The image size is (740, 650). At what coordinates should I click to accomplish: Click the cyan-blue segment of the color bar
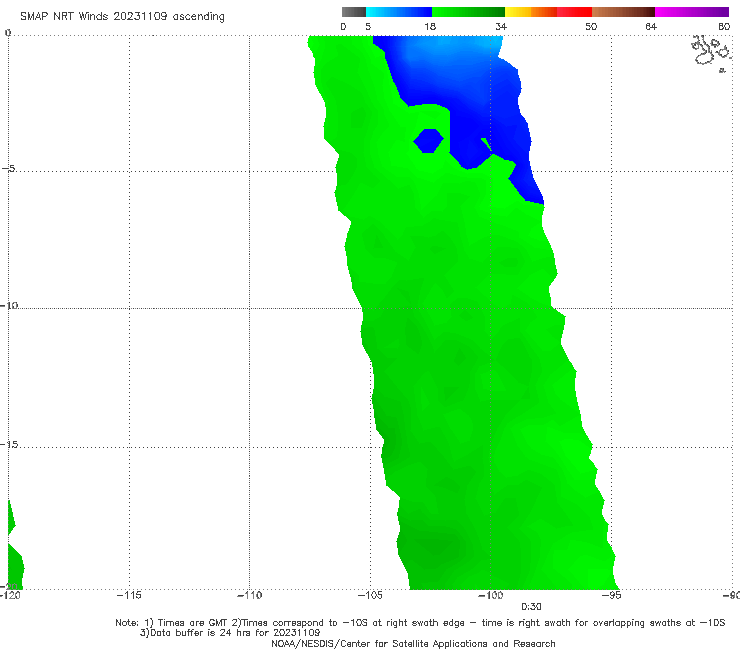point(399,12)
